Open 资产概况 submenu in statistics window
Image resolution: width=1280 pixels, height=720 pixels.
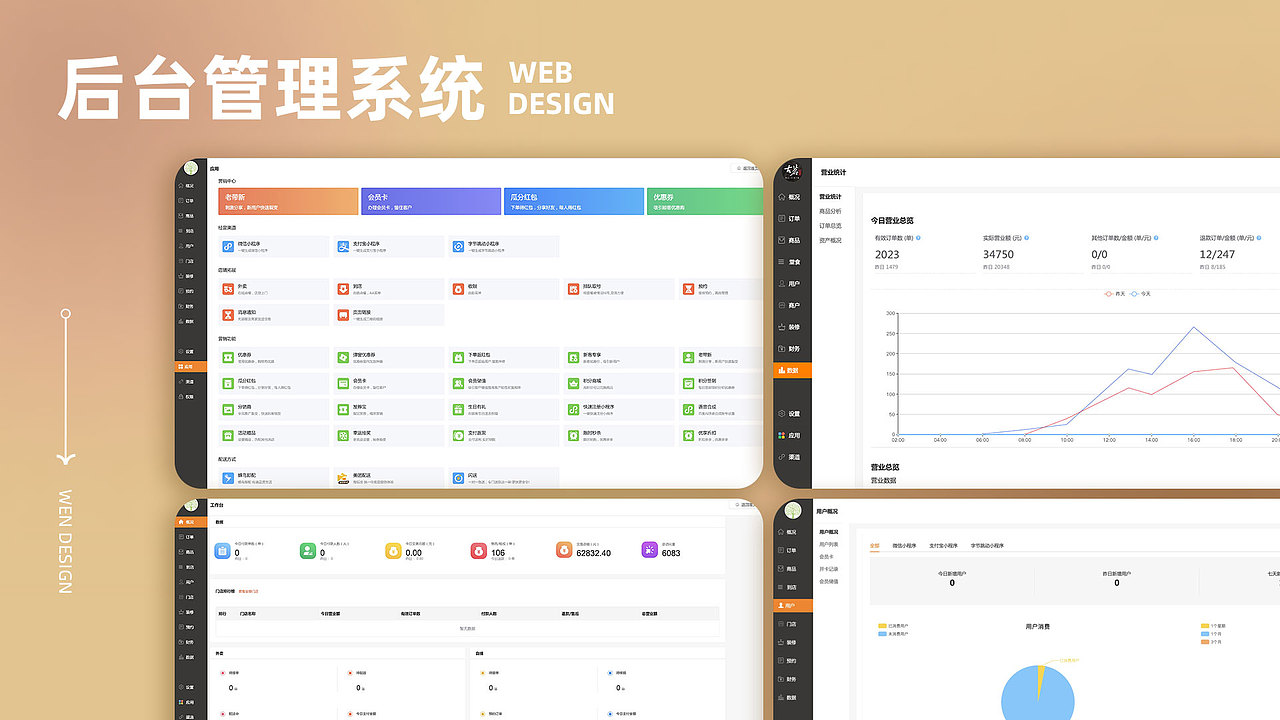click(831, 240)
